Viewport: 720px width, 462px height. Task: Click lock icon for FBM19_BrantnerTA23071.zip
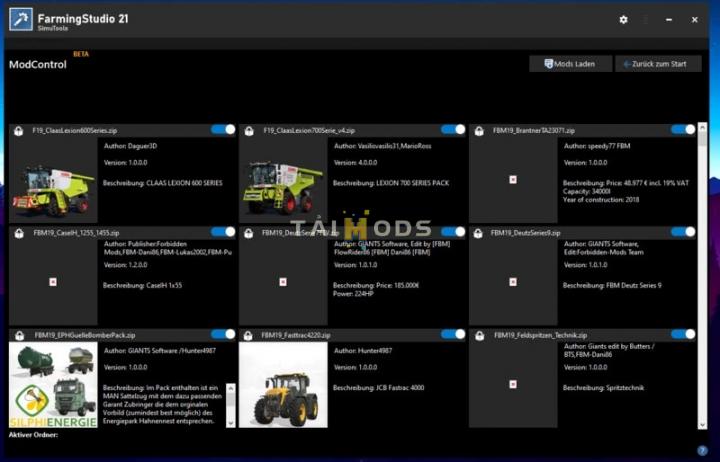(x=479, y=131)
